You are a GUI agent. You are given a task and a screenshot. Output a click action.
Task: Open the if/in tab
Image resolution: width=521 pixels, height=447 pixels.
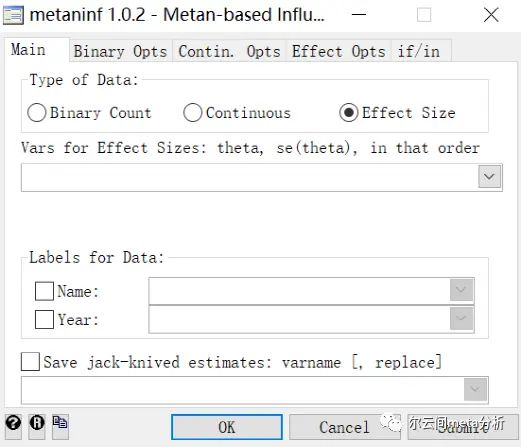tap(421, 51)
